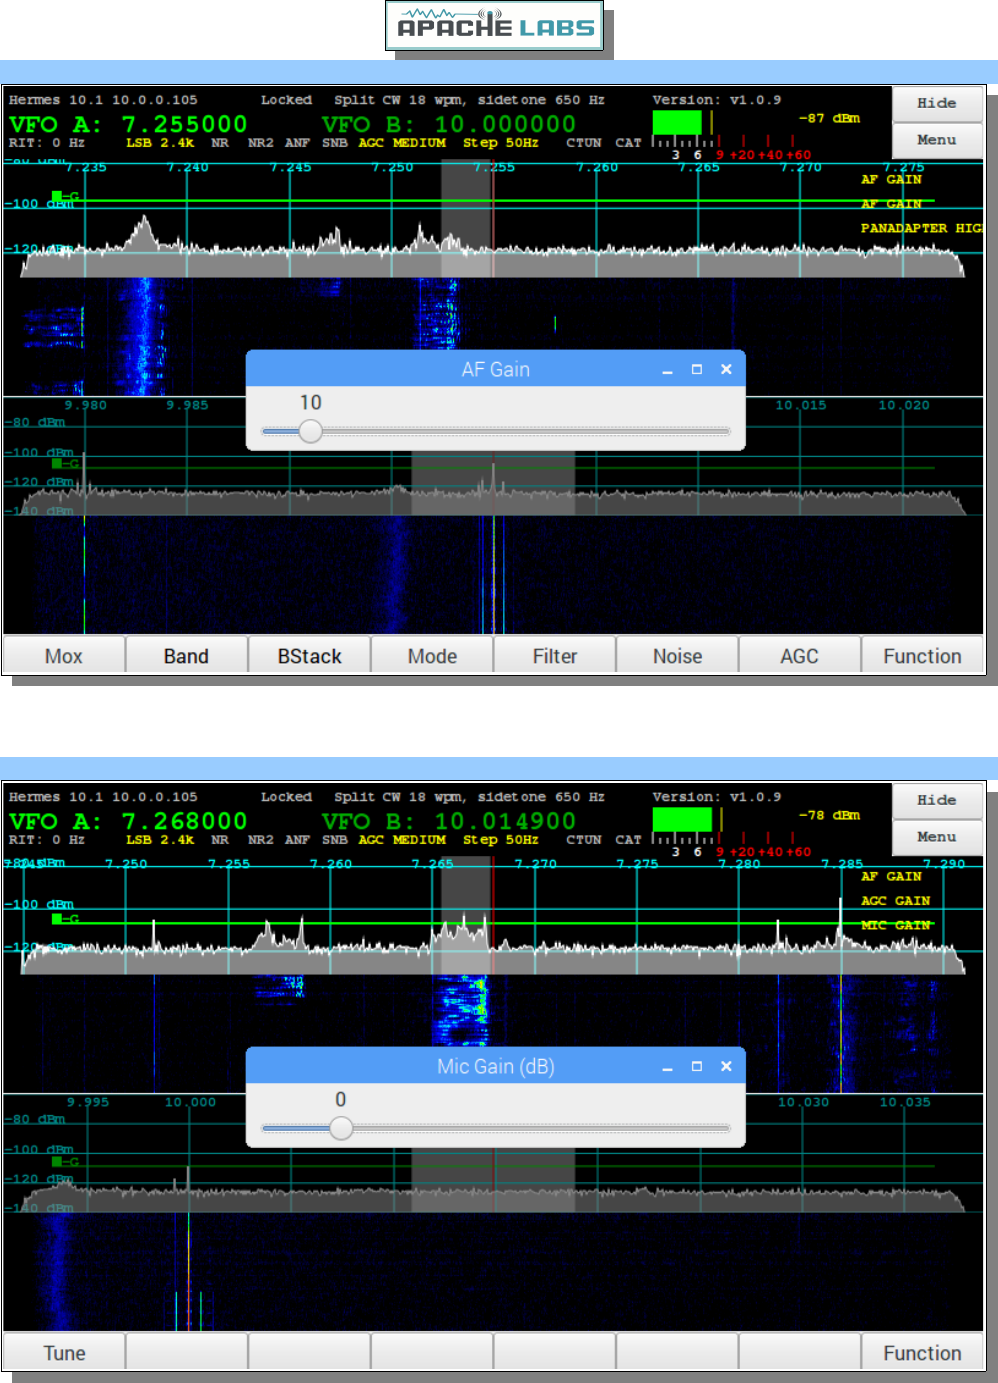Click the S-meter bar reading -78 dBm
Viewport: 998px width, 1383px height.
[x=682, y=819]
